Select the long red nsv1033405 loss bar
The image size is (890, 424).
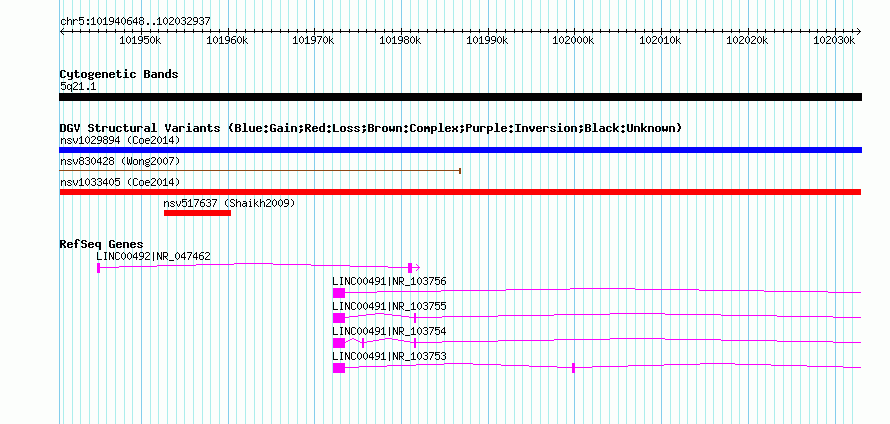pyautogui.click(x=460, y=192)
